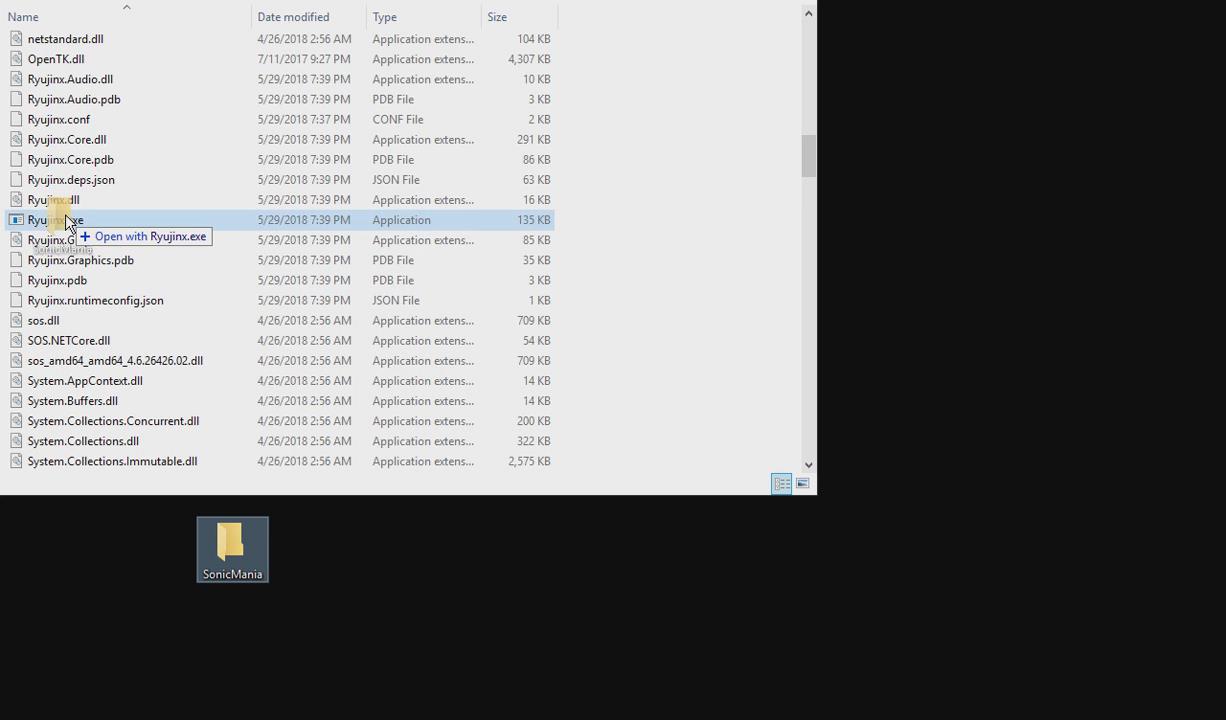Click the System.Buffers.dll file icon
Screen dimensions: 1226x720
tap(16, 401)
